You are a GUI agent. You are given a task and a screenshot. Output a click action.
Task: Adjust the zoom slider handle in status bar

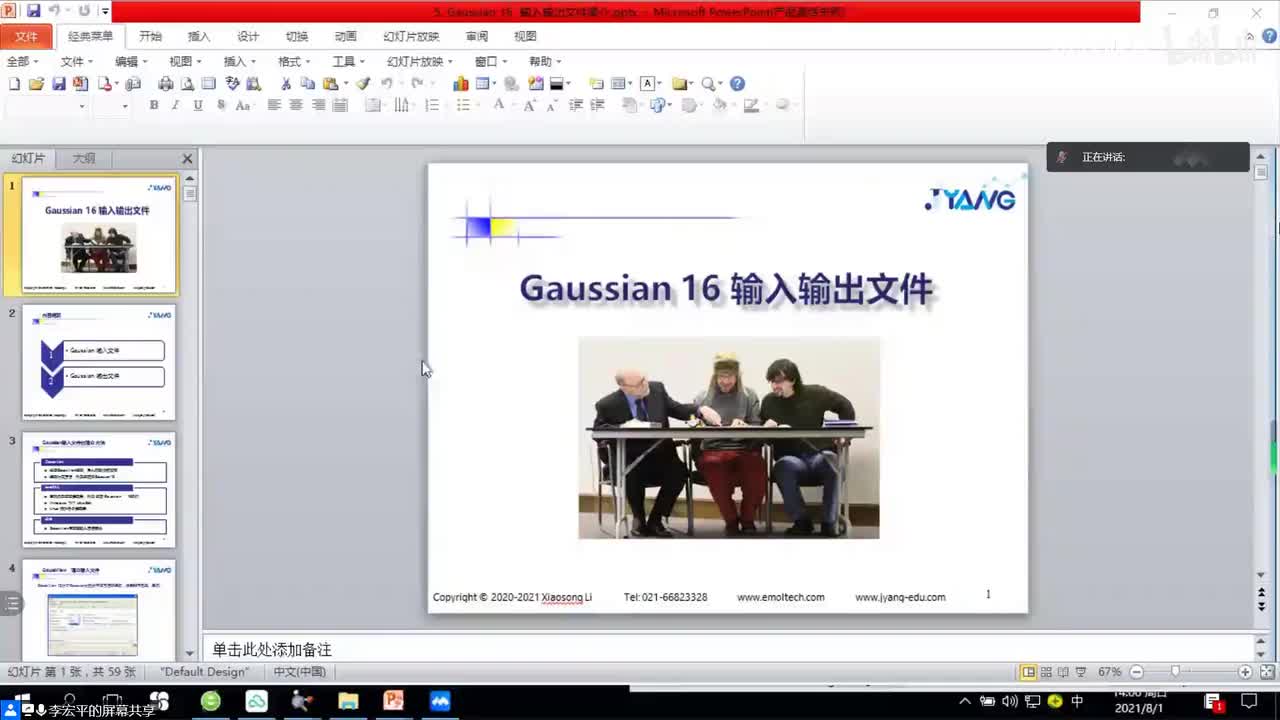(x=1175, y=672)
